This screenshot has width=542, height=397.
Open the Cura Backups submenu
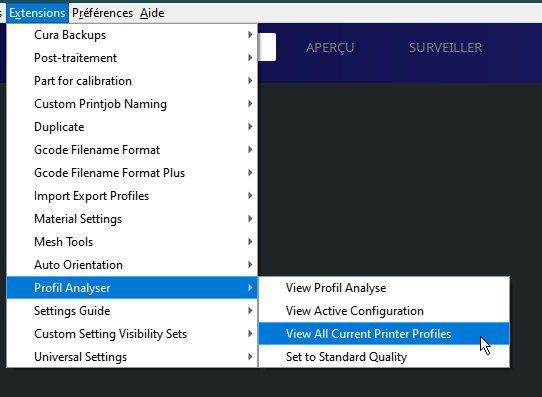point(132,35)
